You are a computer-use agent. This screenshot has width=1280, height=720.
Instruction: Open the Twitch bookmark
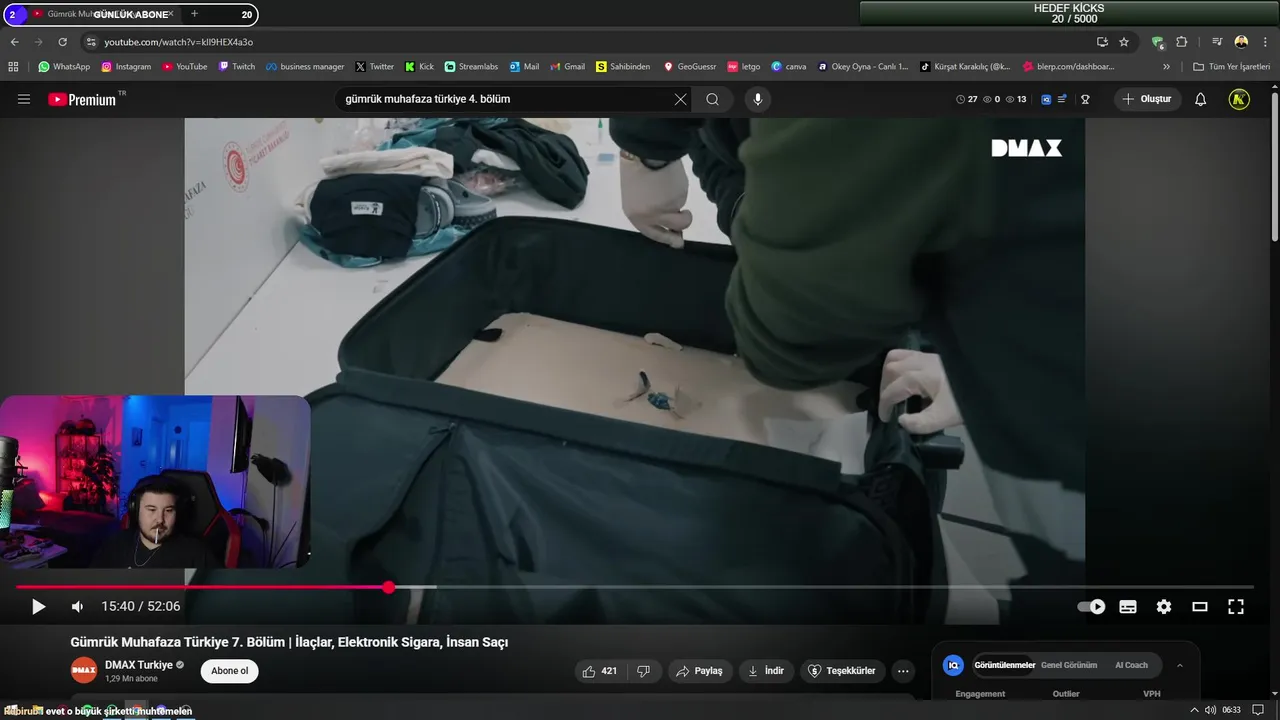pos(237,67)
